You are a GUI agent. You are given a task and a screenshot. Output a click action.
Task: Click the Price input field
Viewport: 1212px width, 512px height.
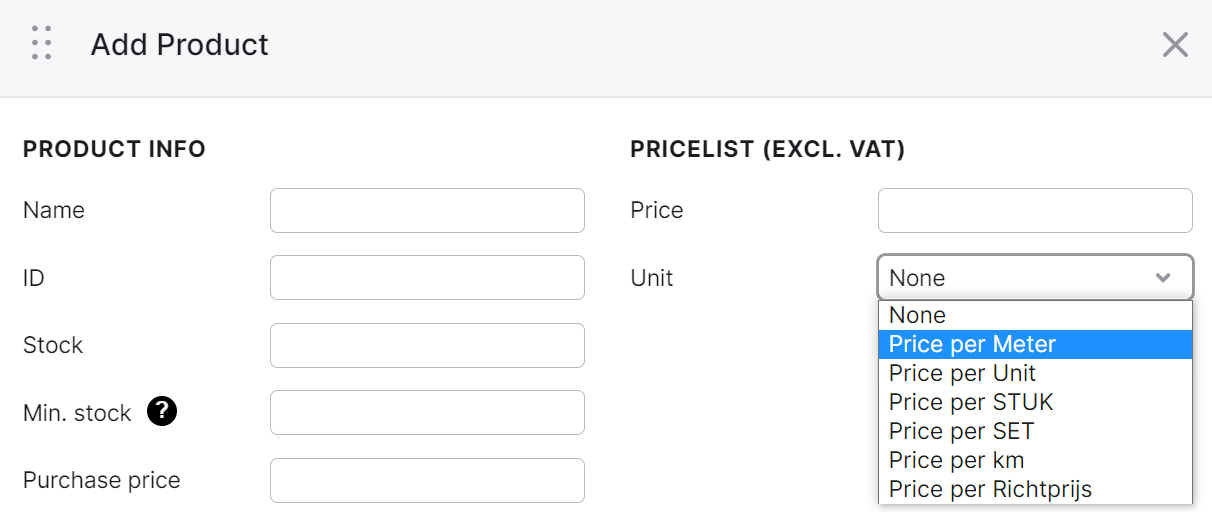[x=1035, y=210]
